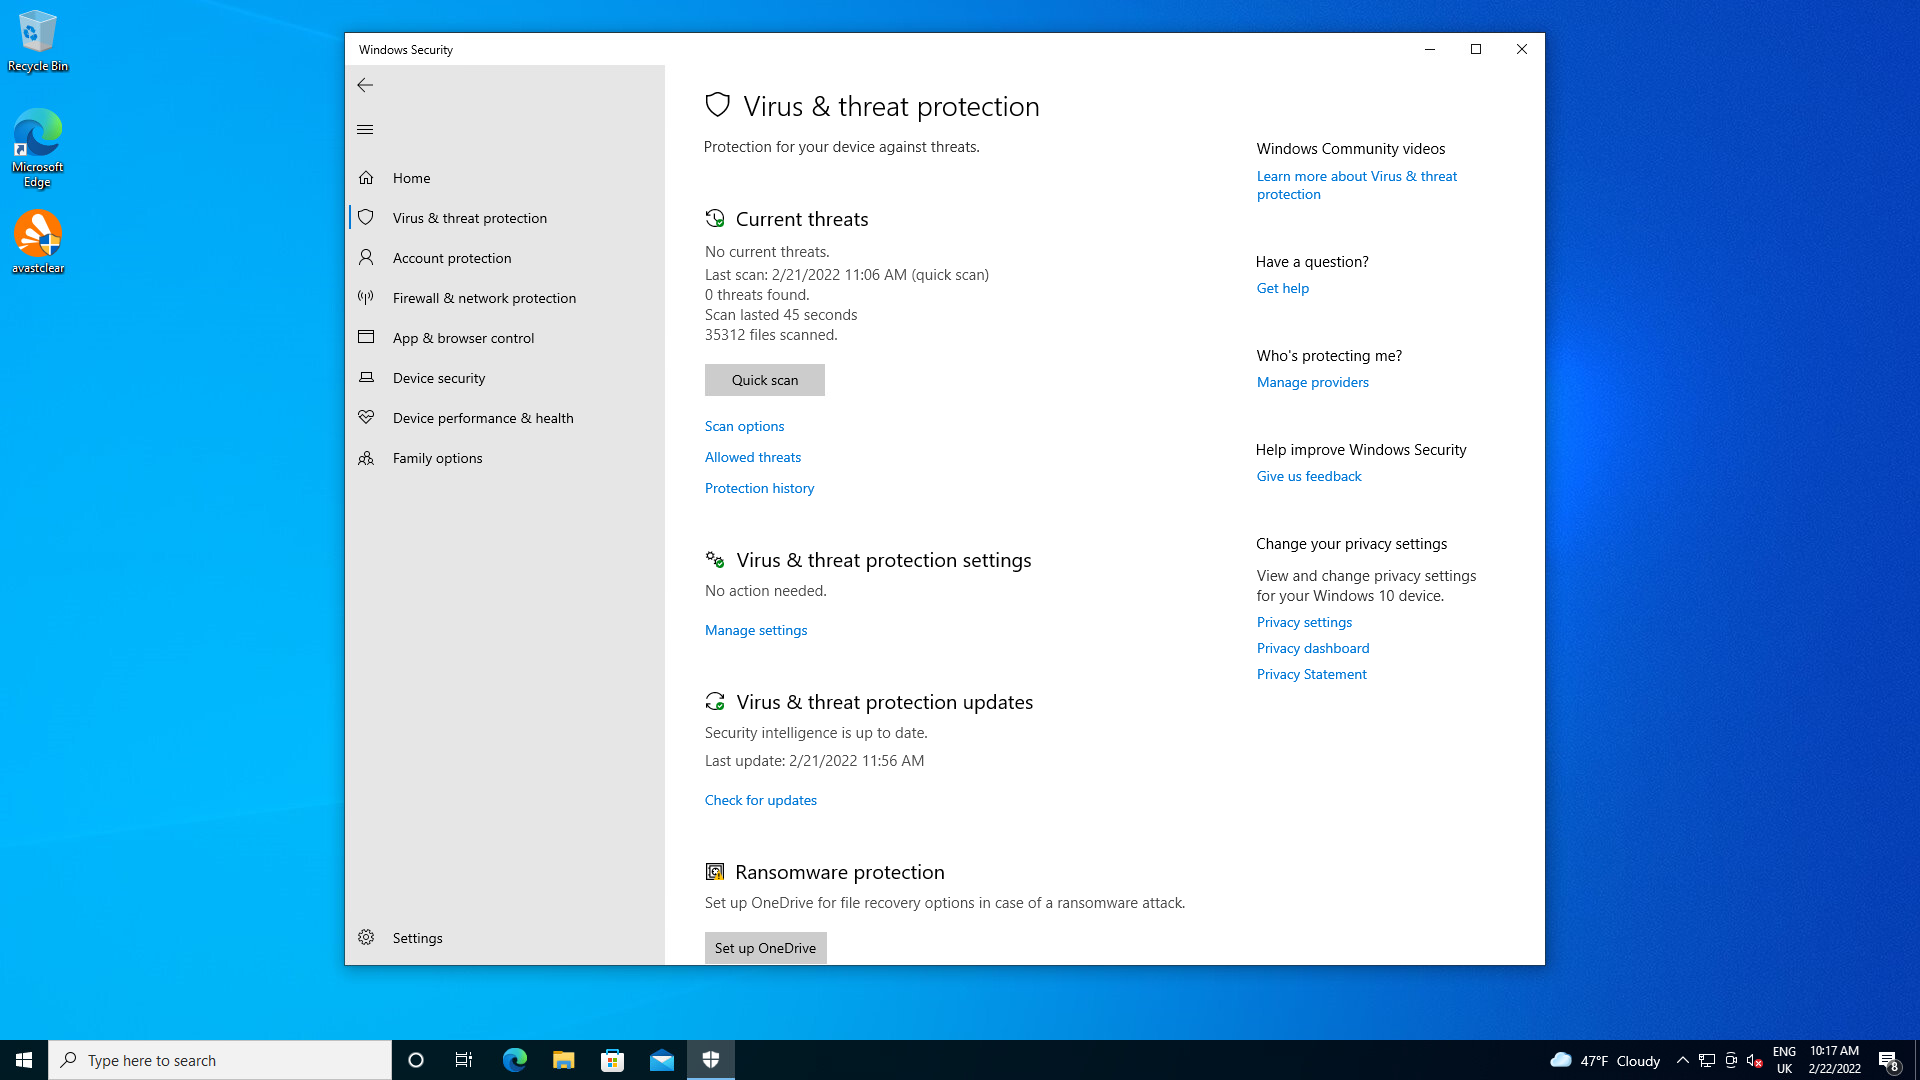Click the antenna icon for Firewall & network
The width and height of the screenshot is (1920, 1080).
pos(366,298)
